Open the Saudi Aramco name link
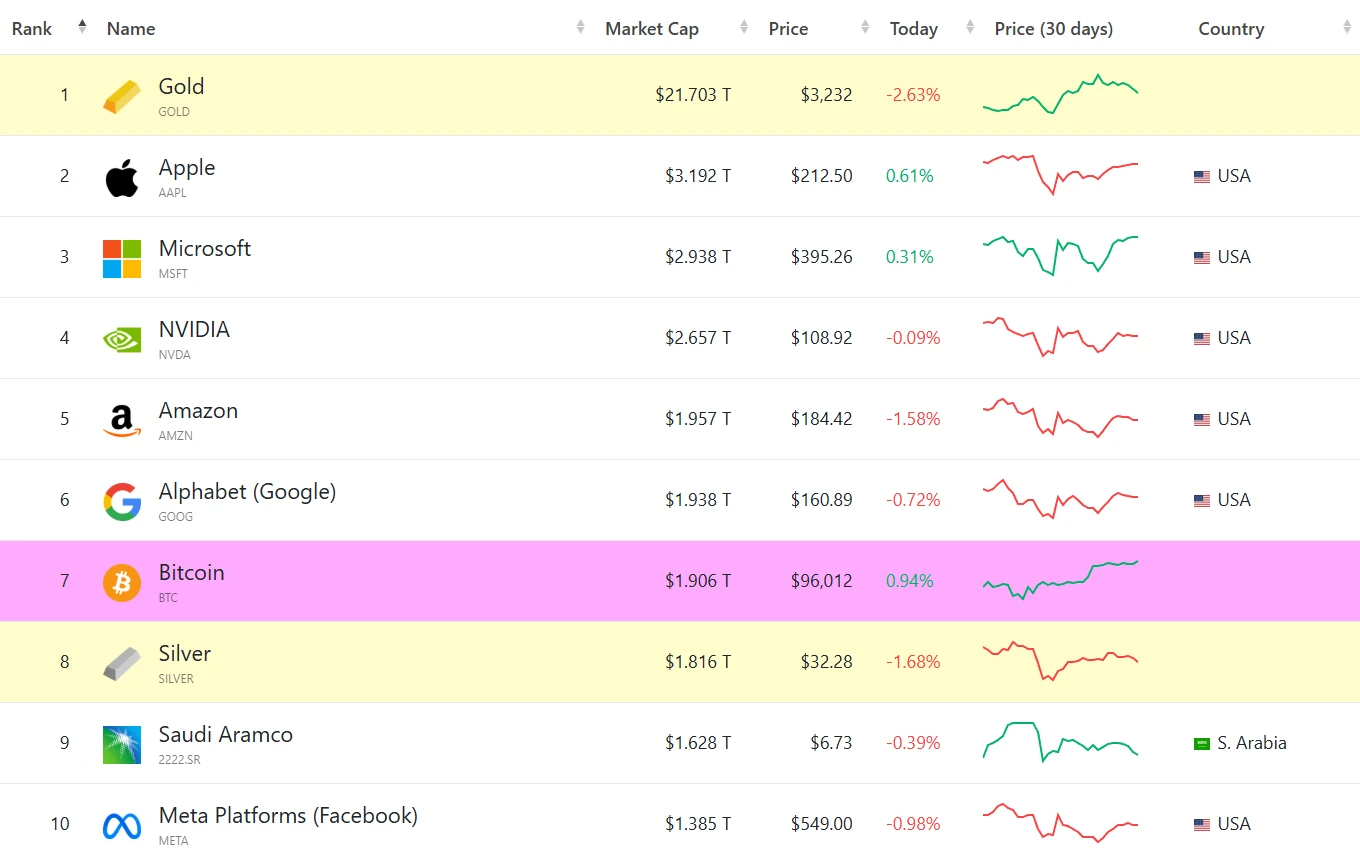Screen dimensions: 1360x860 click(226, 734)
